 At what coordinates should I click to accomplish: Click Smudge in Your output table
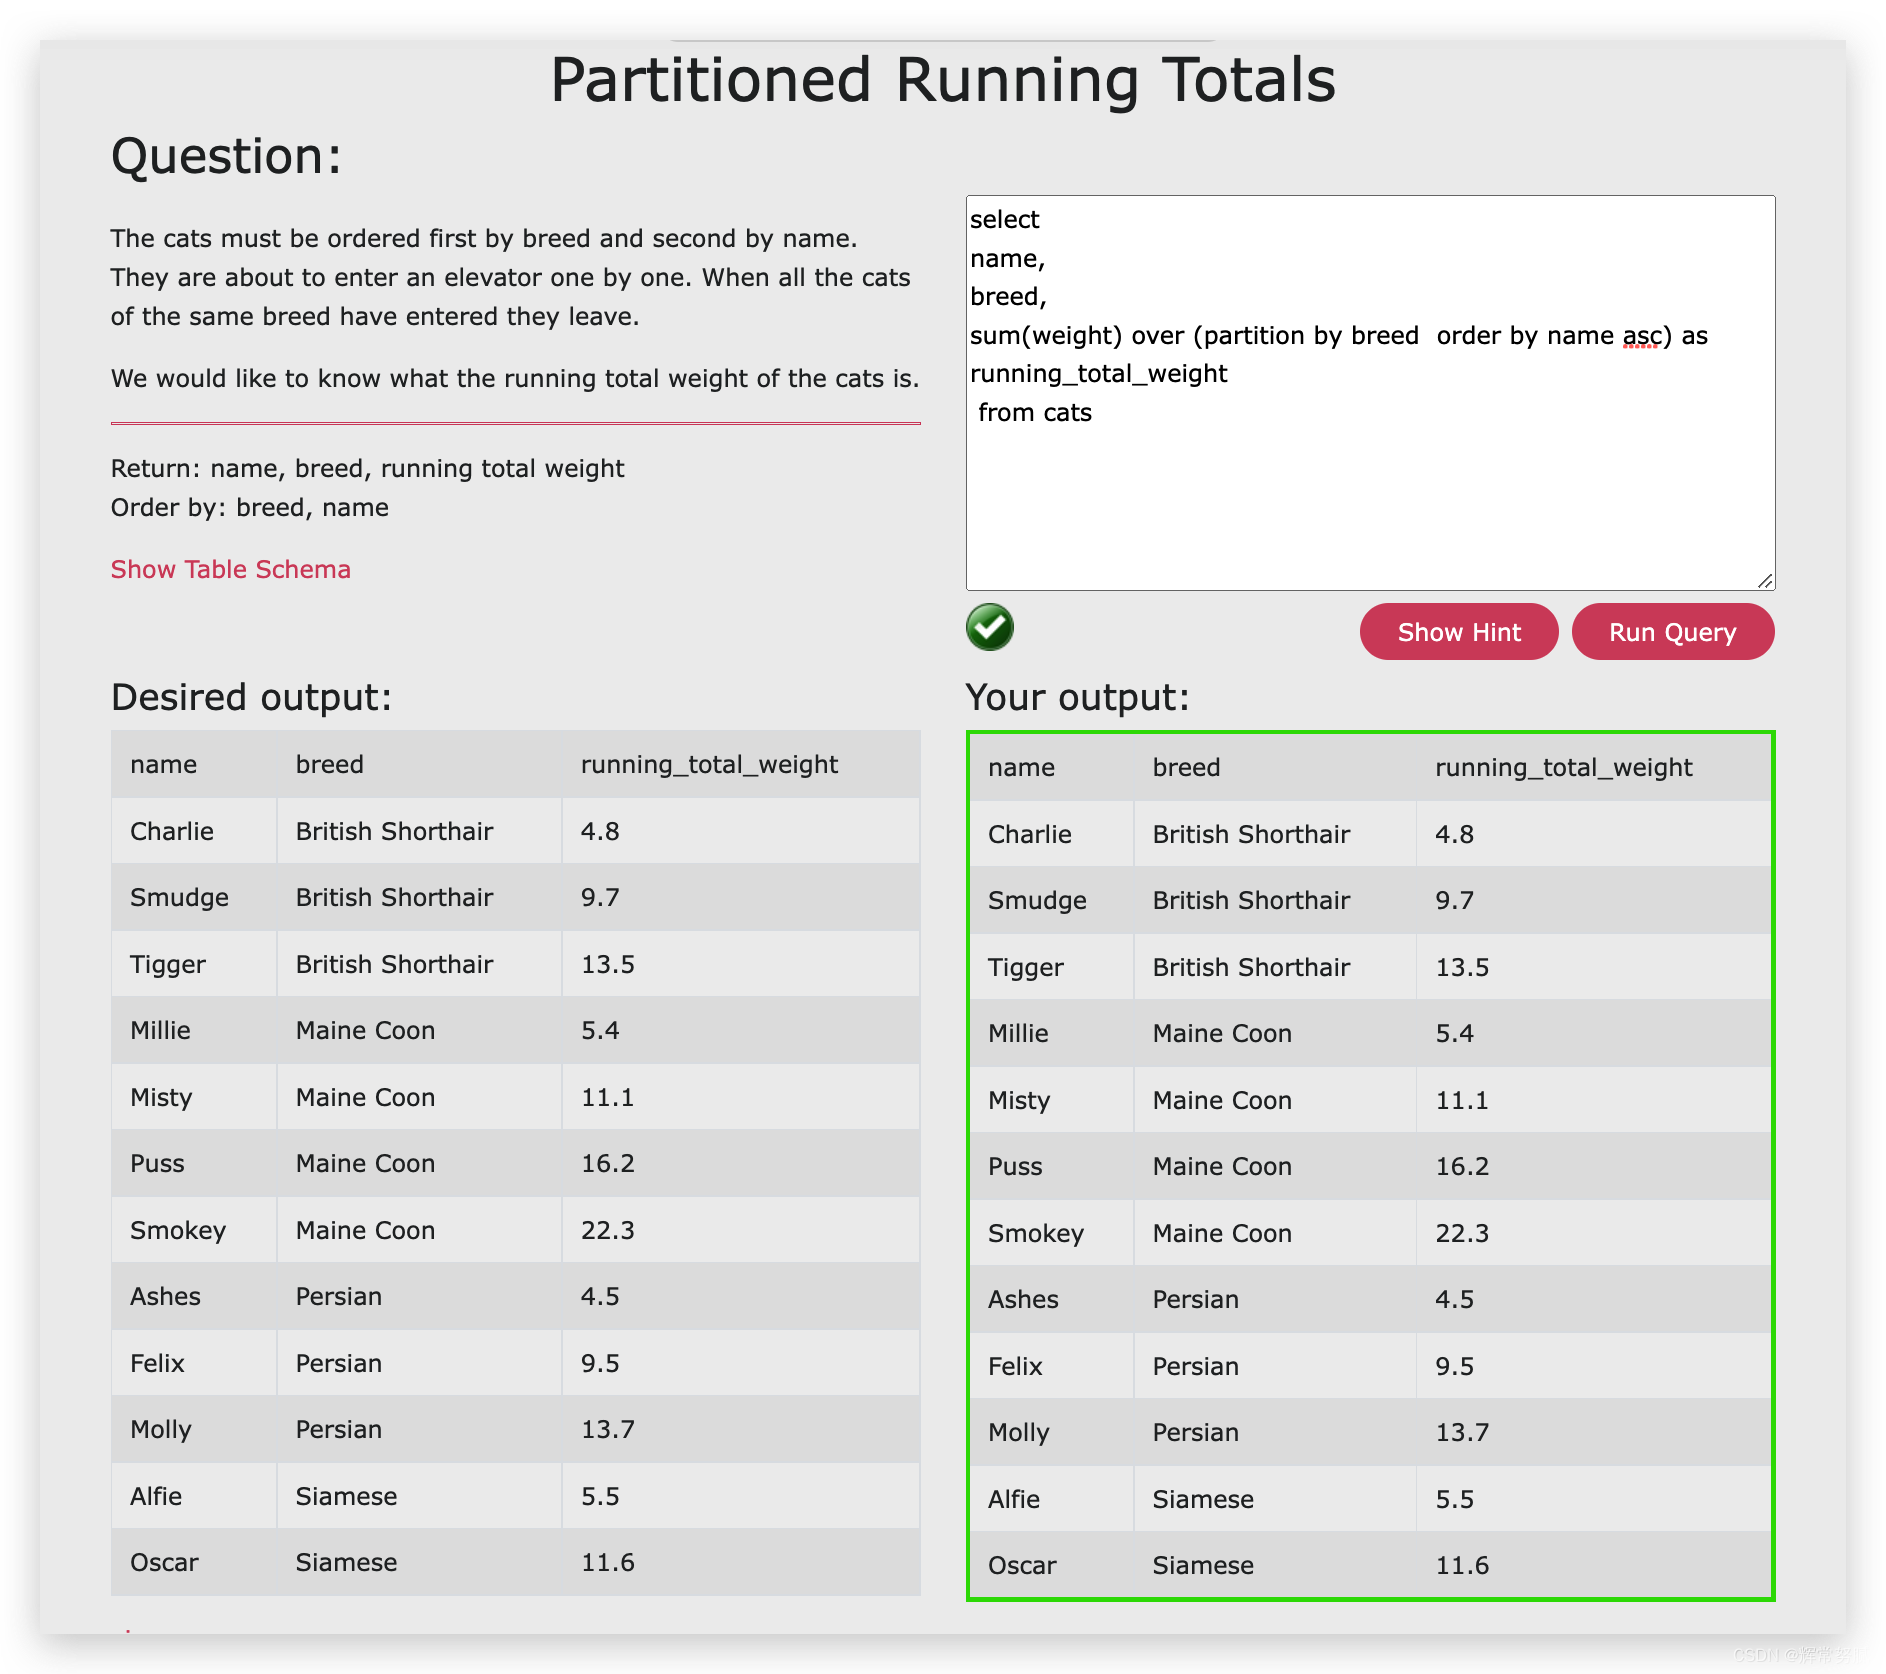pos(1037,900)
